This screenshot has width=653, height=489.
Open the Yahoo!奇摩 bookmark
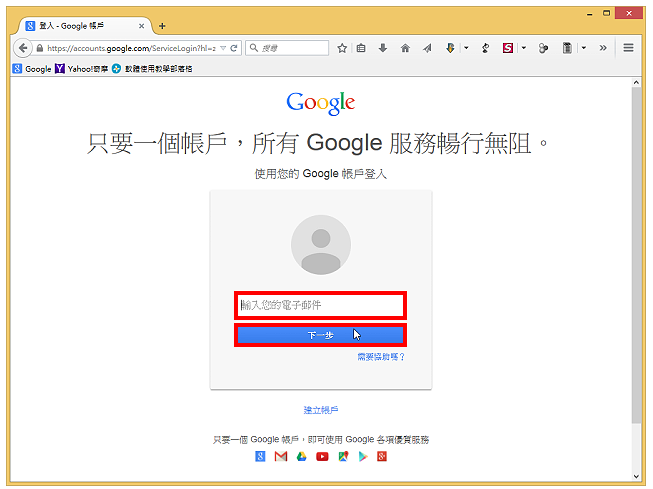tap(82, 69)
